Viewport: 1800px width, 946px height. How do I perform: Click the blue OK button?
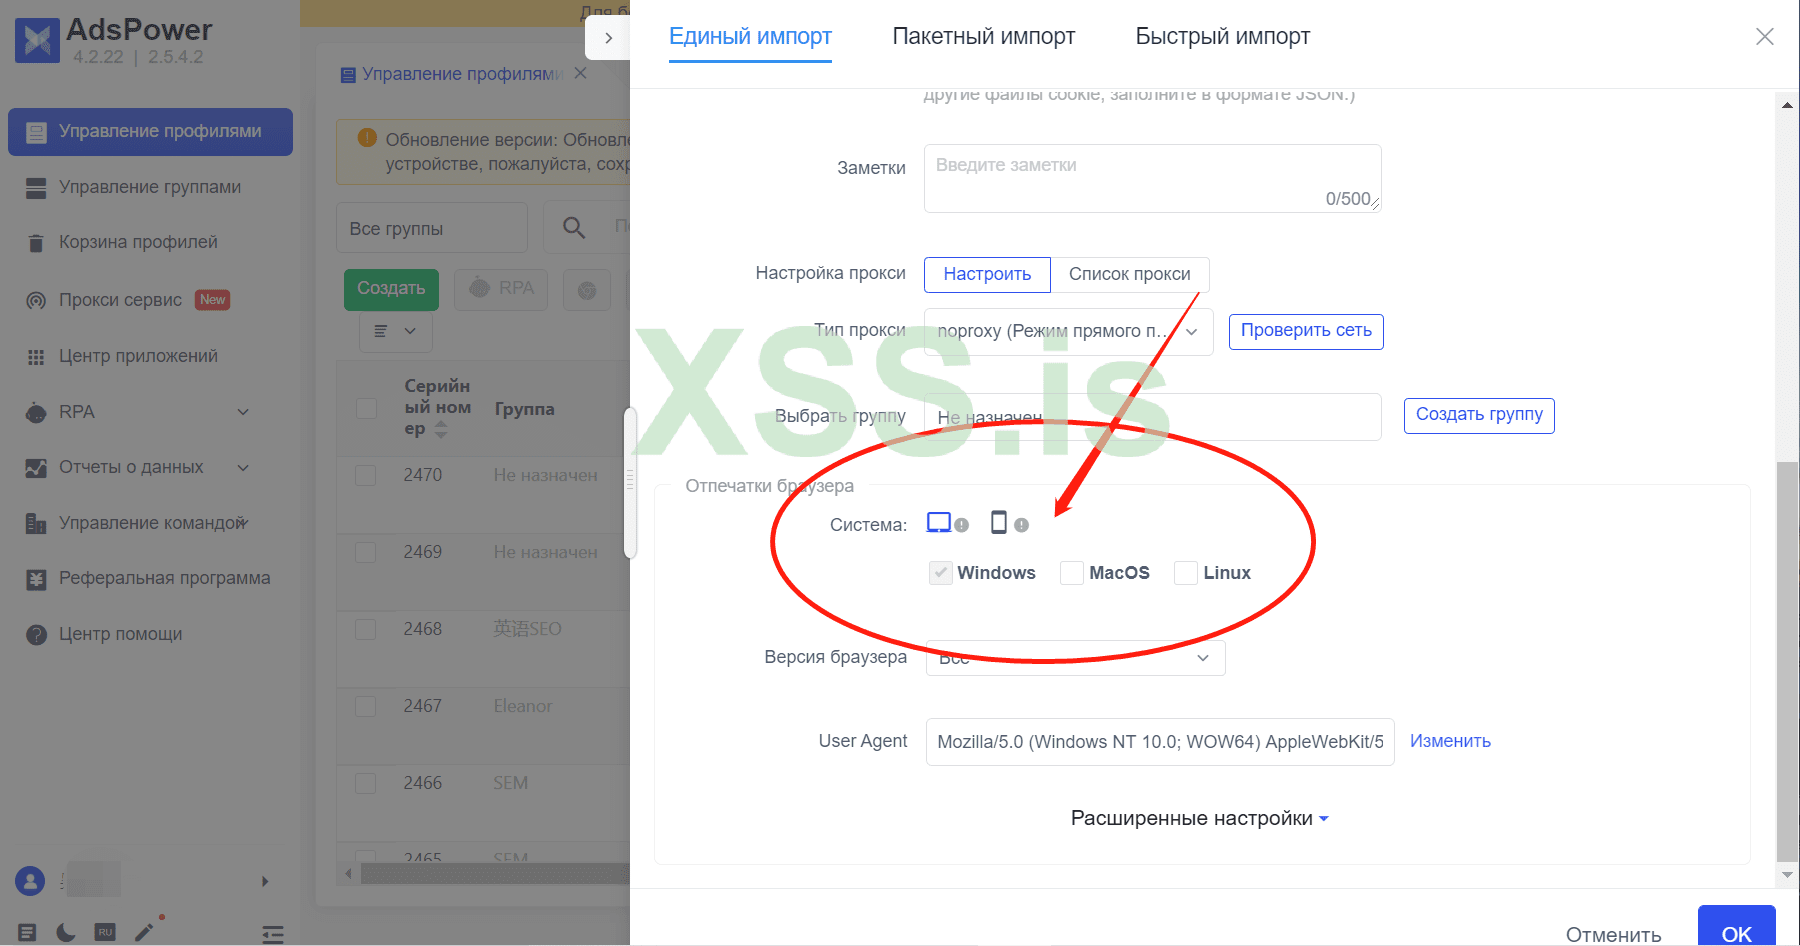(x=1737, y=928)
